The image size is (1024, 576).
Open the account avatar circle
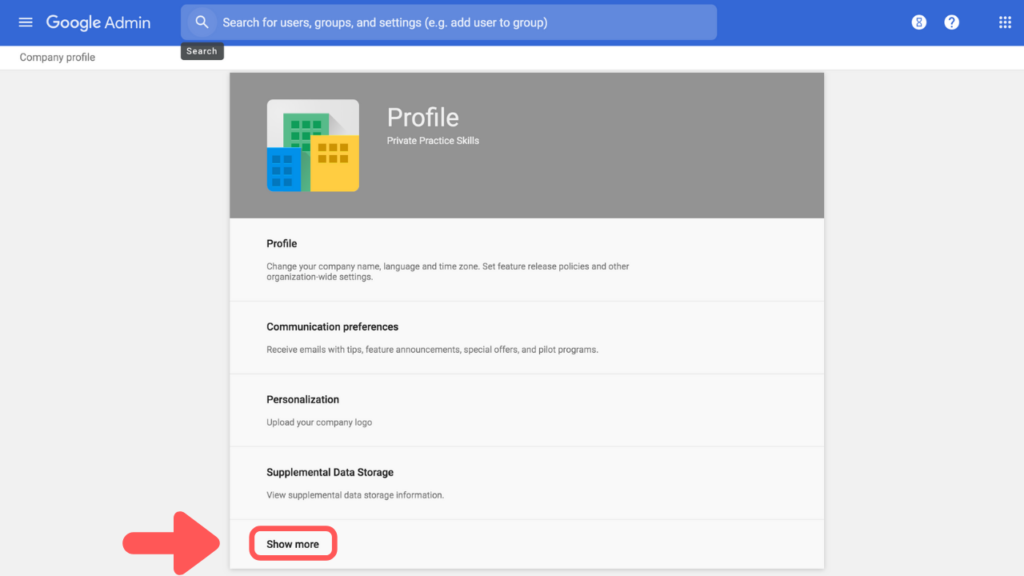[x=918, y=22]
